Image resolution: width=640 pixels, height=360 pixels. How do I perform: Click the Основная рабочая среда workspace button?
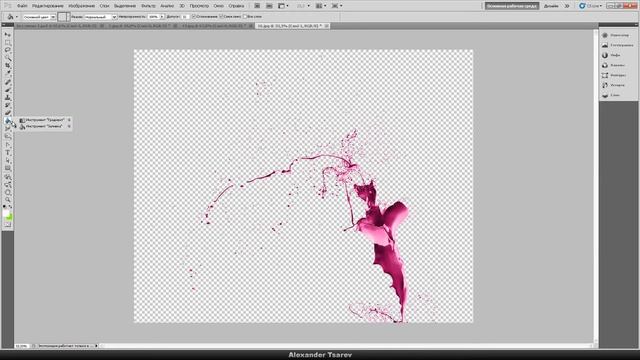pyautogui.click(x=512, y=6)
